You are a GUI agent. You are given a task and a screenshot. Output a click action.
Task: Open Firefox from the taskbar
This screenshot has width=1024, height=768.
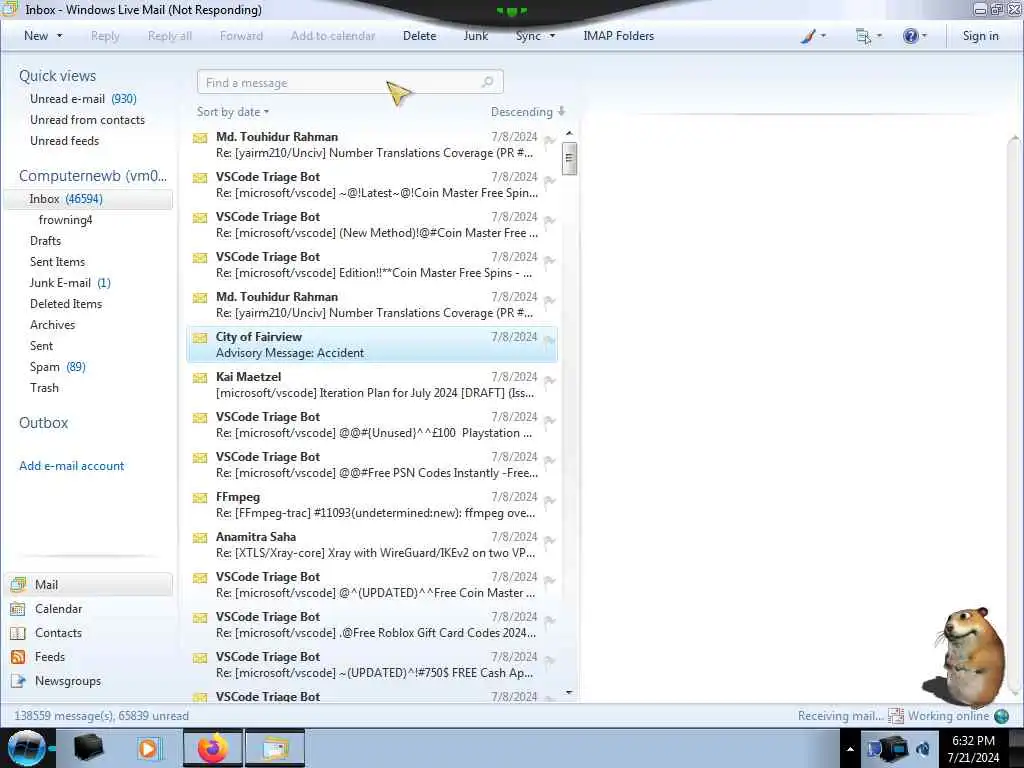point(213,748)
